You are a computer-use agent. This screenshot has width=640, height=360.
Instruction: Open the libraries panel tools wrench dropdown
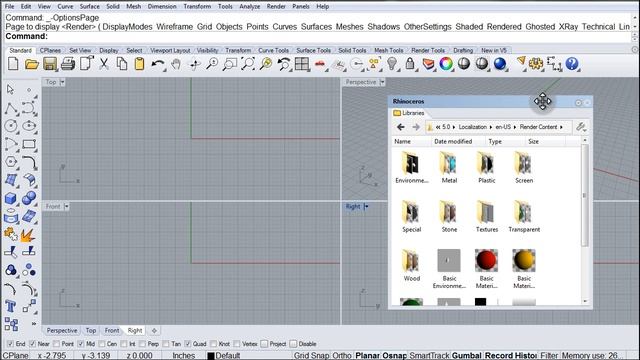pos(581,127)
